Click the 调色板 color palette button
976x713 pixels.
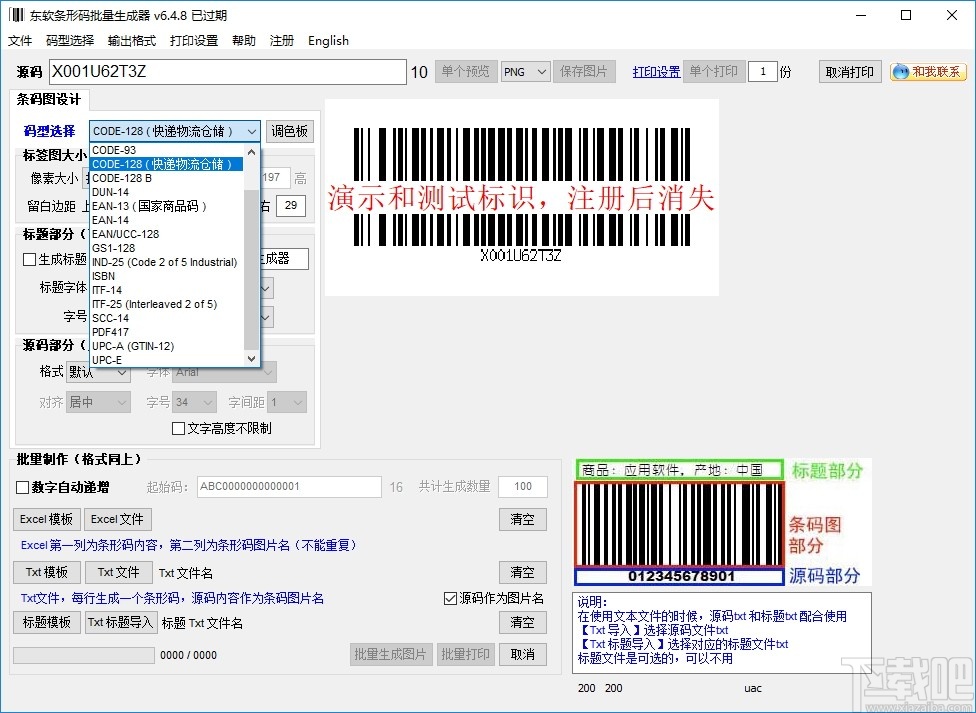[x=290, y=131]
